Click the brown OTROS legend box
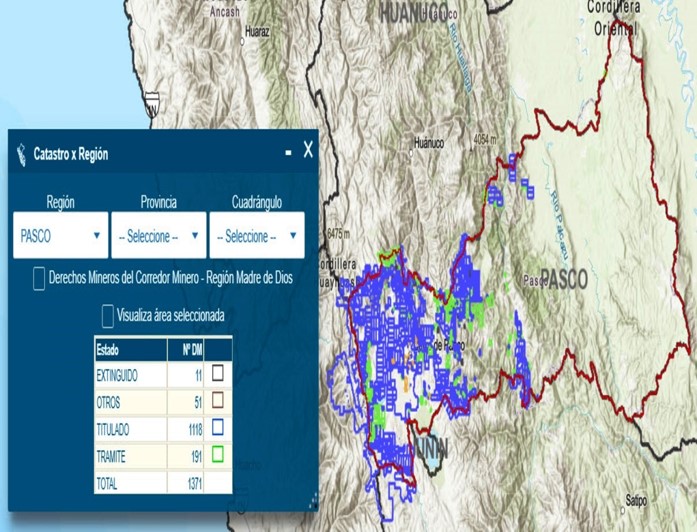 point(218,401)
